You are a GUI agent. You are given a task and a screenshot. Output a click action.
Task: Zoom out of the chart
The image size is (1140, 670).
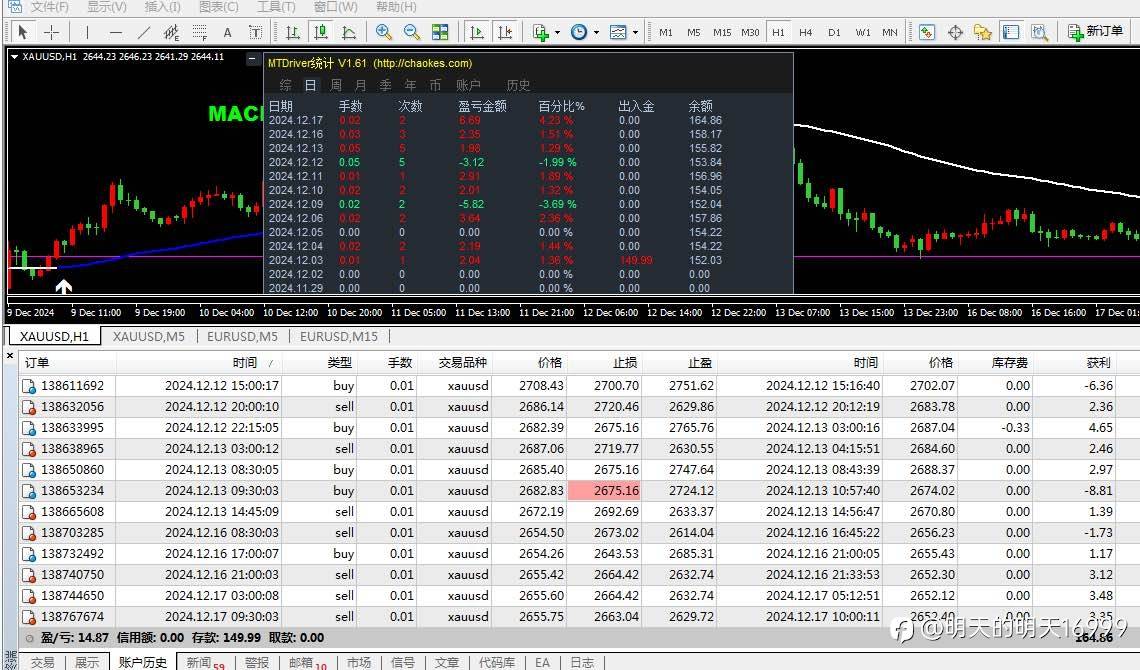(412, 32)
